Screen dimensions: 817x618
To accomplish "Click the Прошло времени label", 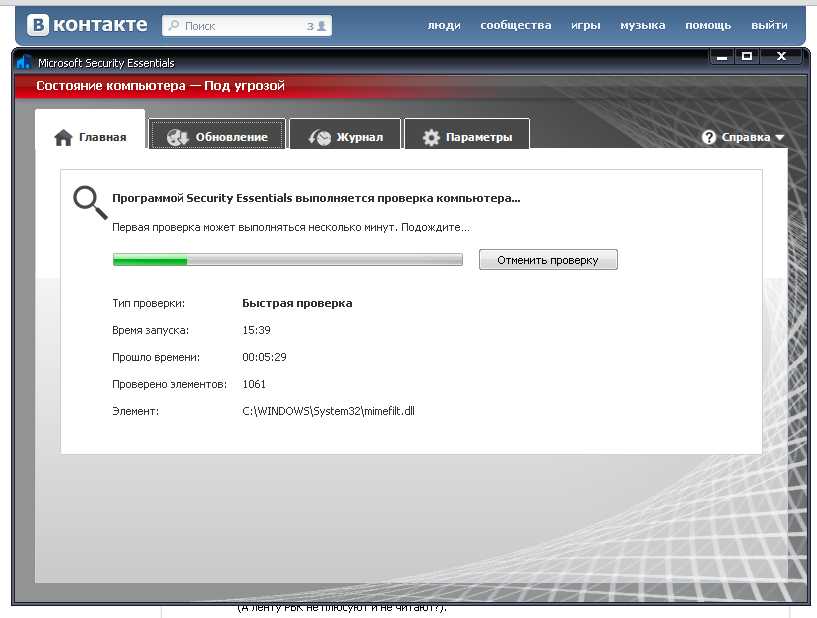I will [156, 357].
